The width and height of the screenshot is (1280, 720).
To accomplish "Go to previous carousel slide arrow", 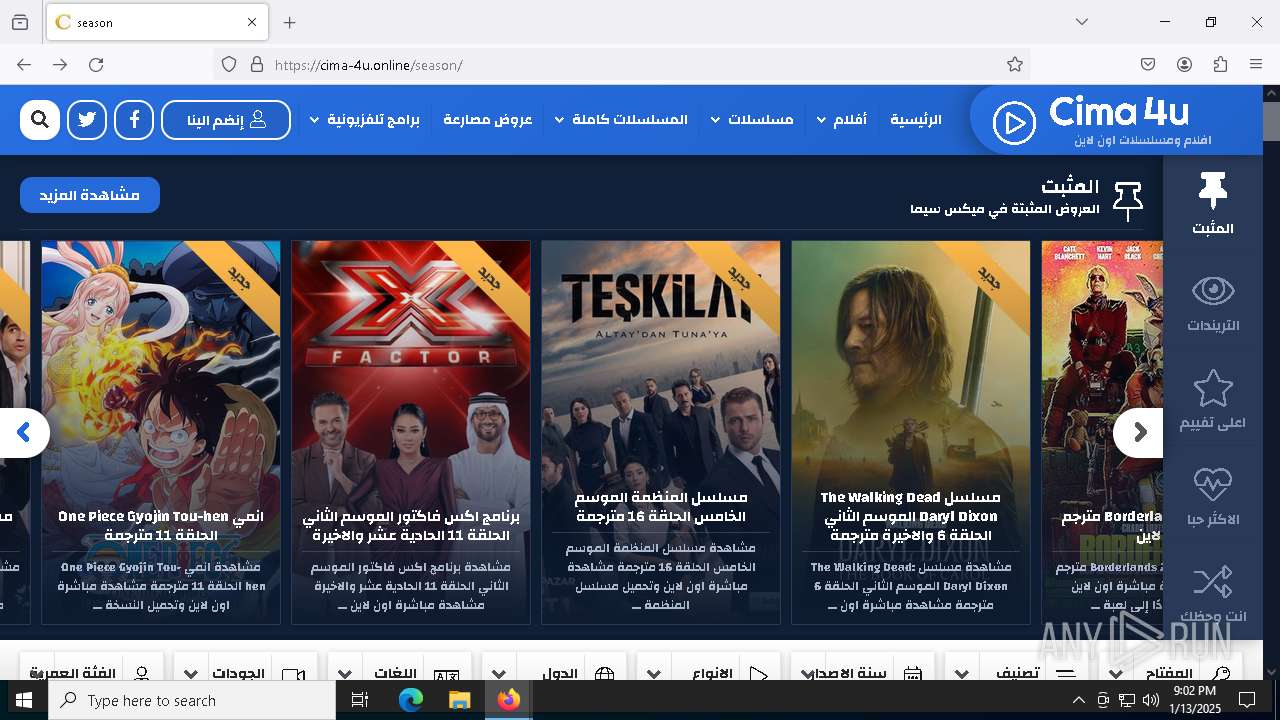I will [x=24, y=433].
